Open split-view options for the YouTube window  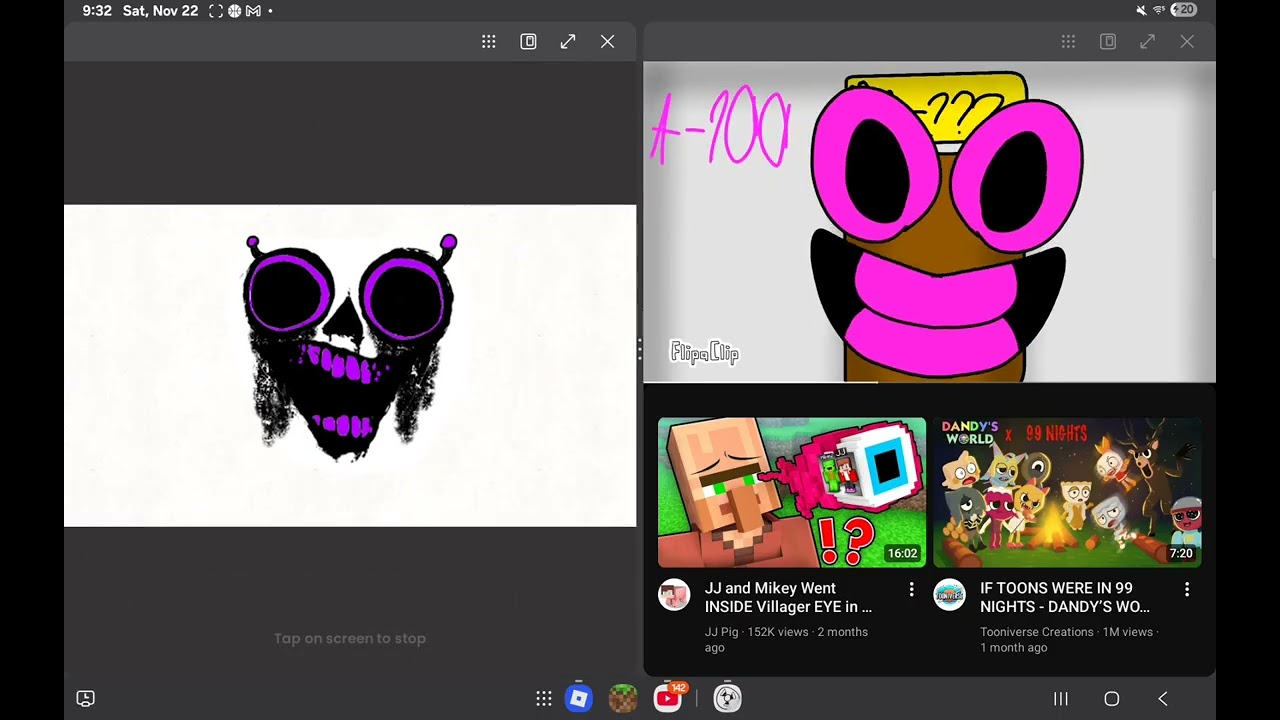pyautogui.click(x=1108, y=41)
